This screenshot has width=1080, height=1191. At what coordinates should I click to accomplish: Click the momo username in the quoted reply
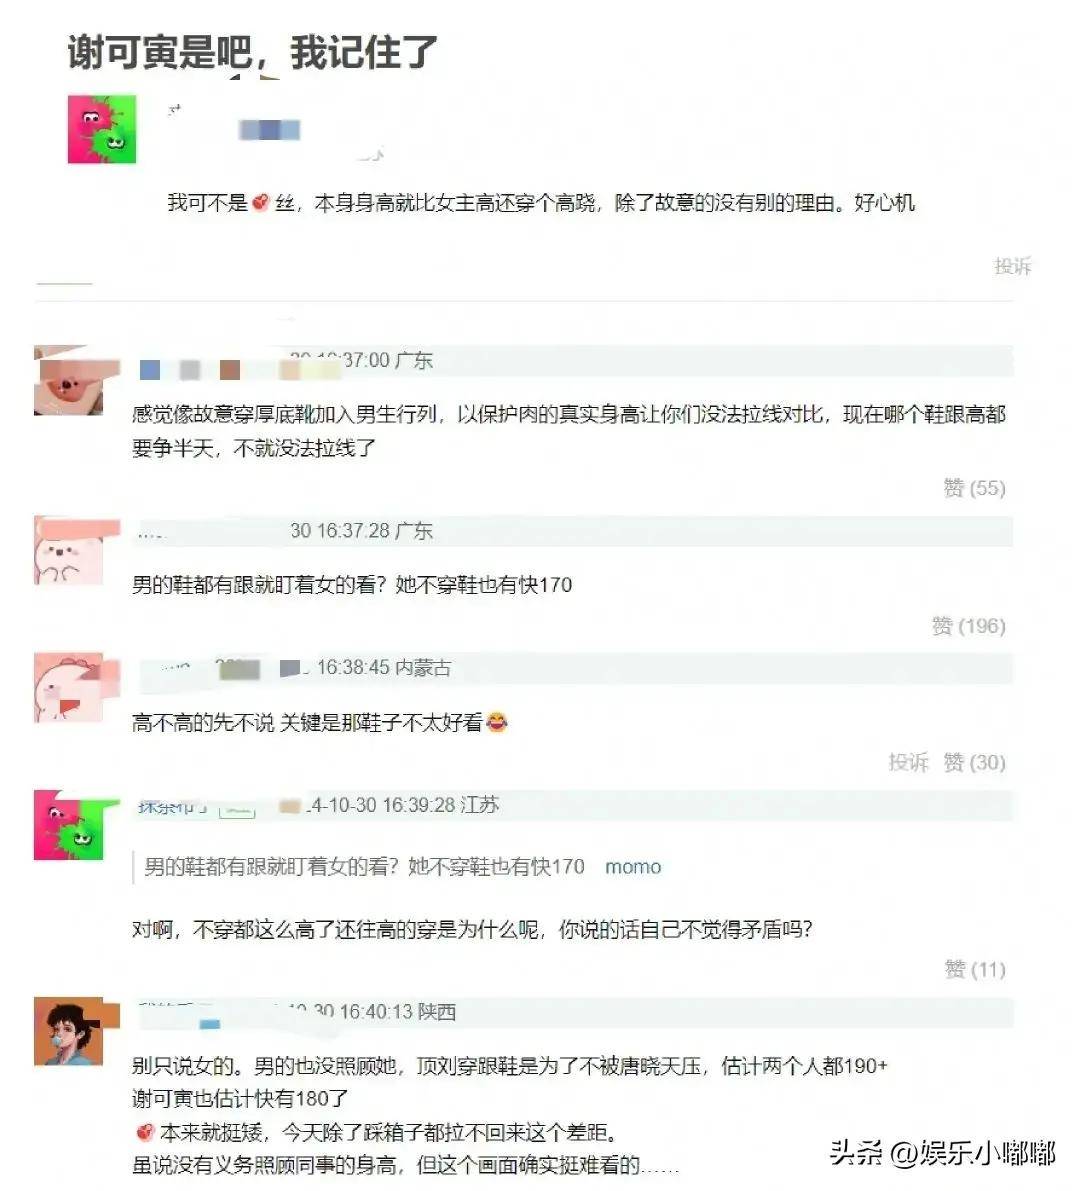(633, 867)
